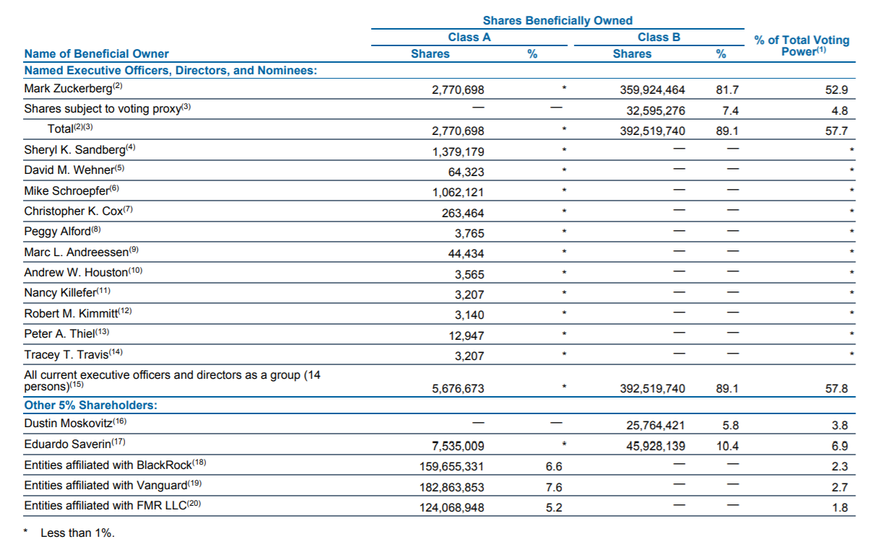Select the Class A column header
The image size is (880, 539).
pyautogui.click(x=469, y=37)
